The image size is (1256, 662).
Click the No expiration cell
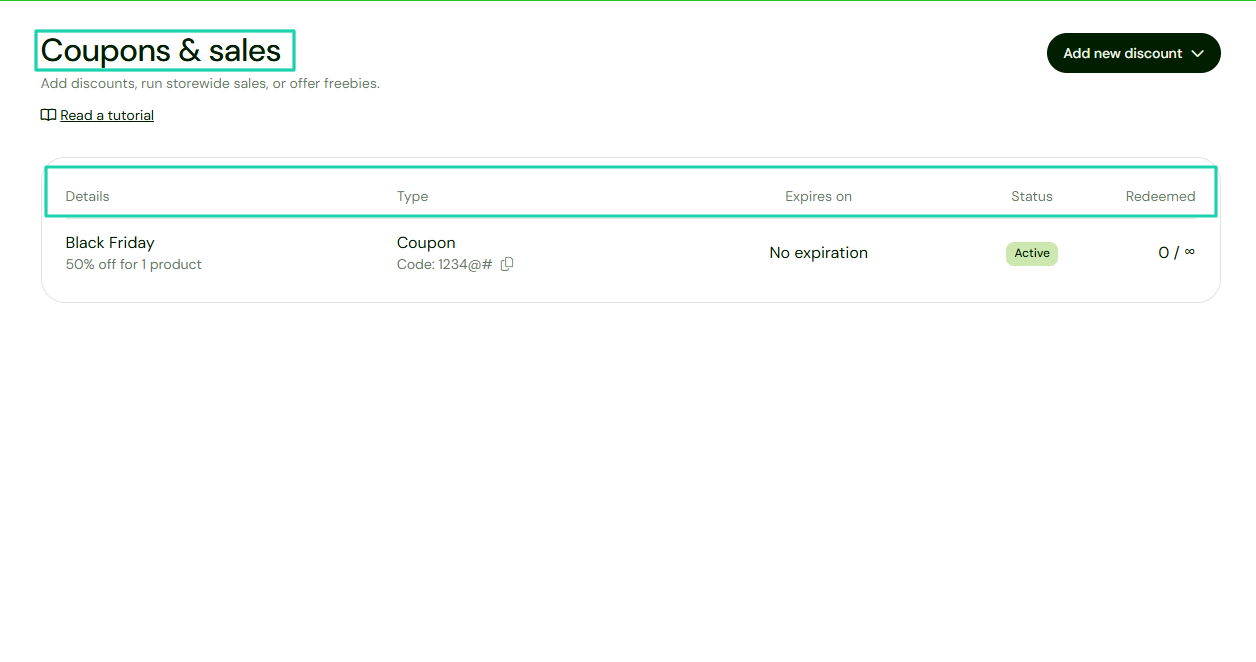point(819,253)
